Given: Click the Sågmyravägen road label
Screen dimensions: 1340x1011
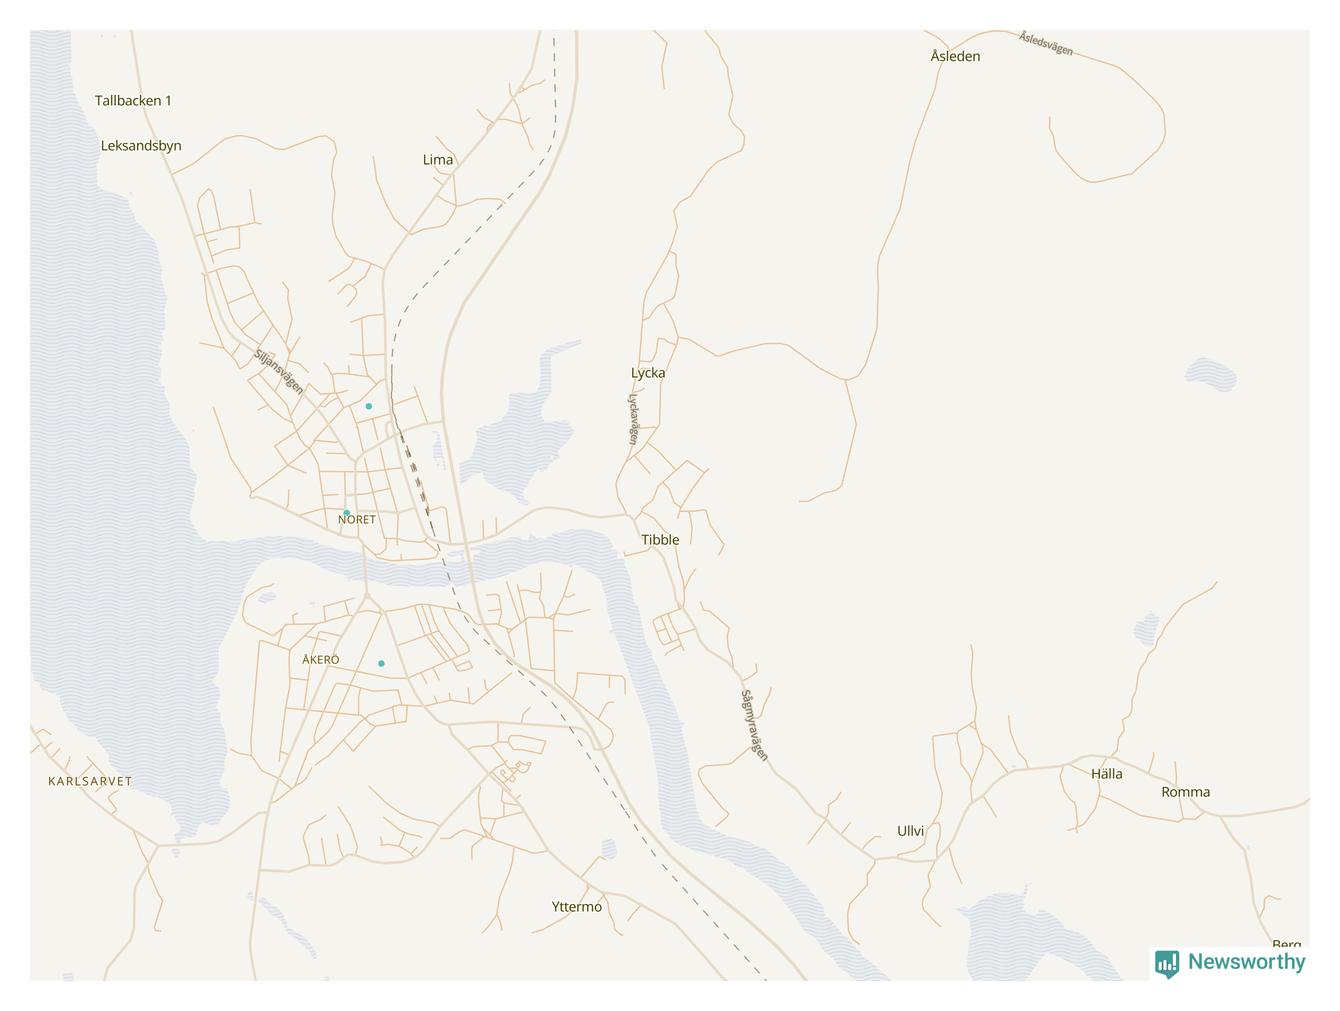Looking at the screenshot, I should pos(755,725).
